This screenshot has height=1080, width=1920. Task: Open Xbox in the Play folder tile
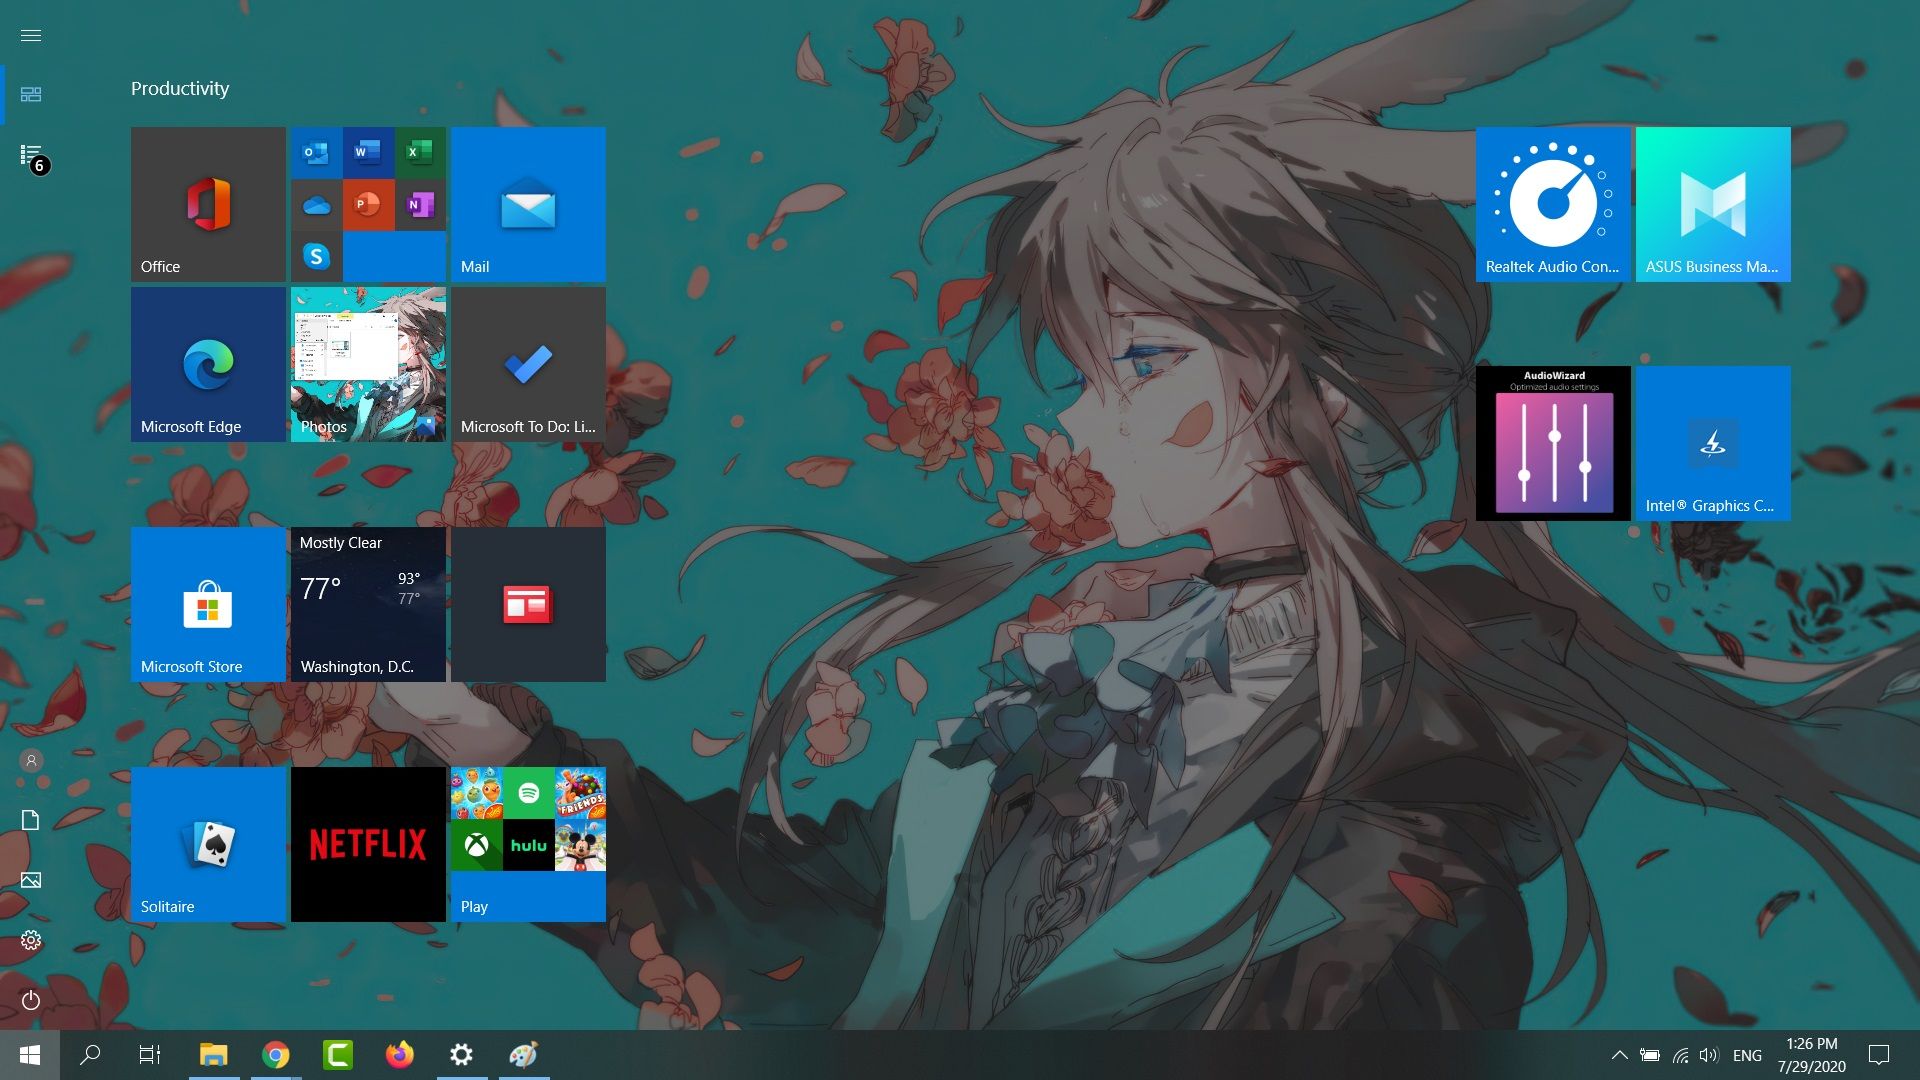(x=476, y=845)
